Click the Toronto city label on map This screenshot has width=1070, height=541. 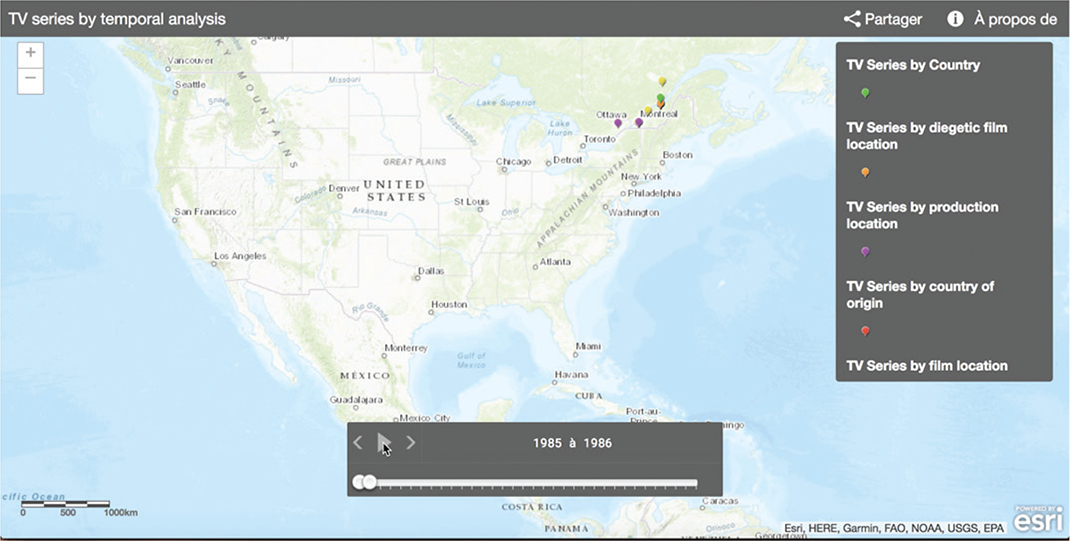point(600,138)
